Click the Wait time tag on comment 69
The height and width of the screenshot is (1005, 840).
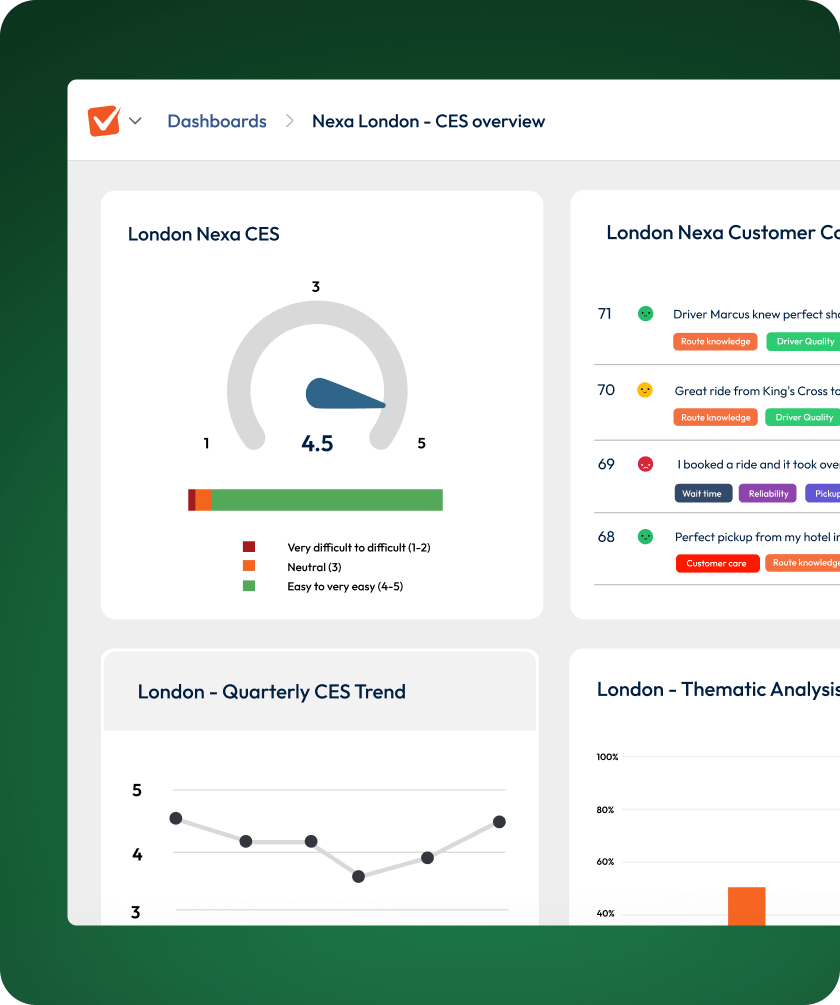point(701,493)
